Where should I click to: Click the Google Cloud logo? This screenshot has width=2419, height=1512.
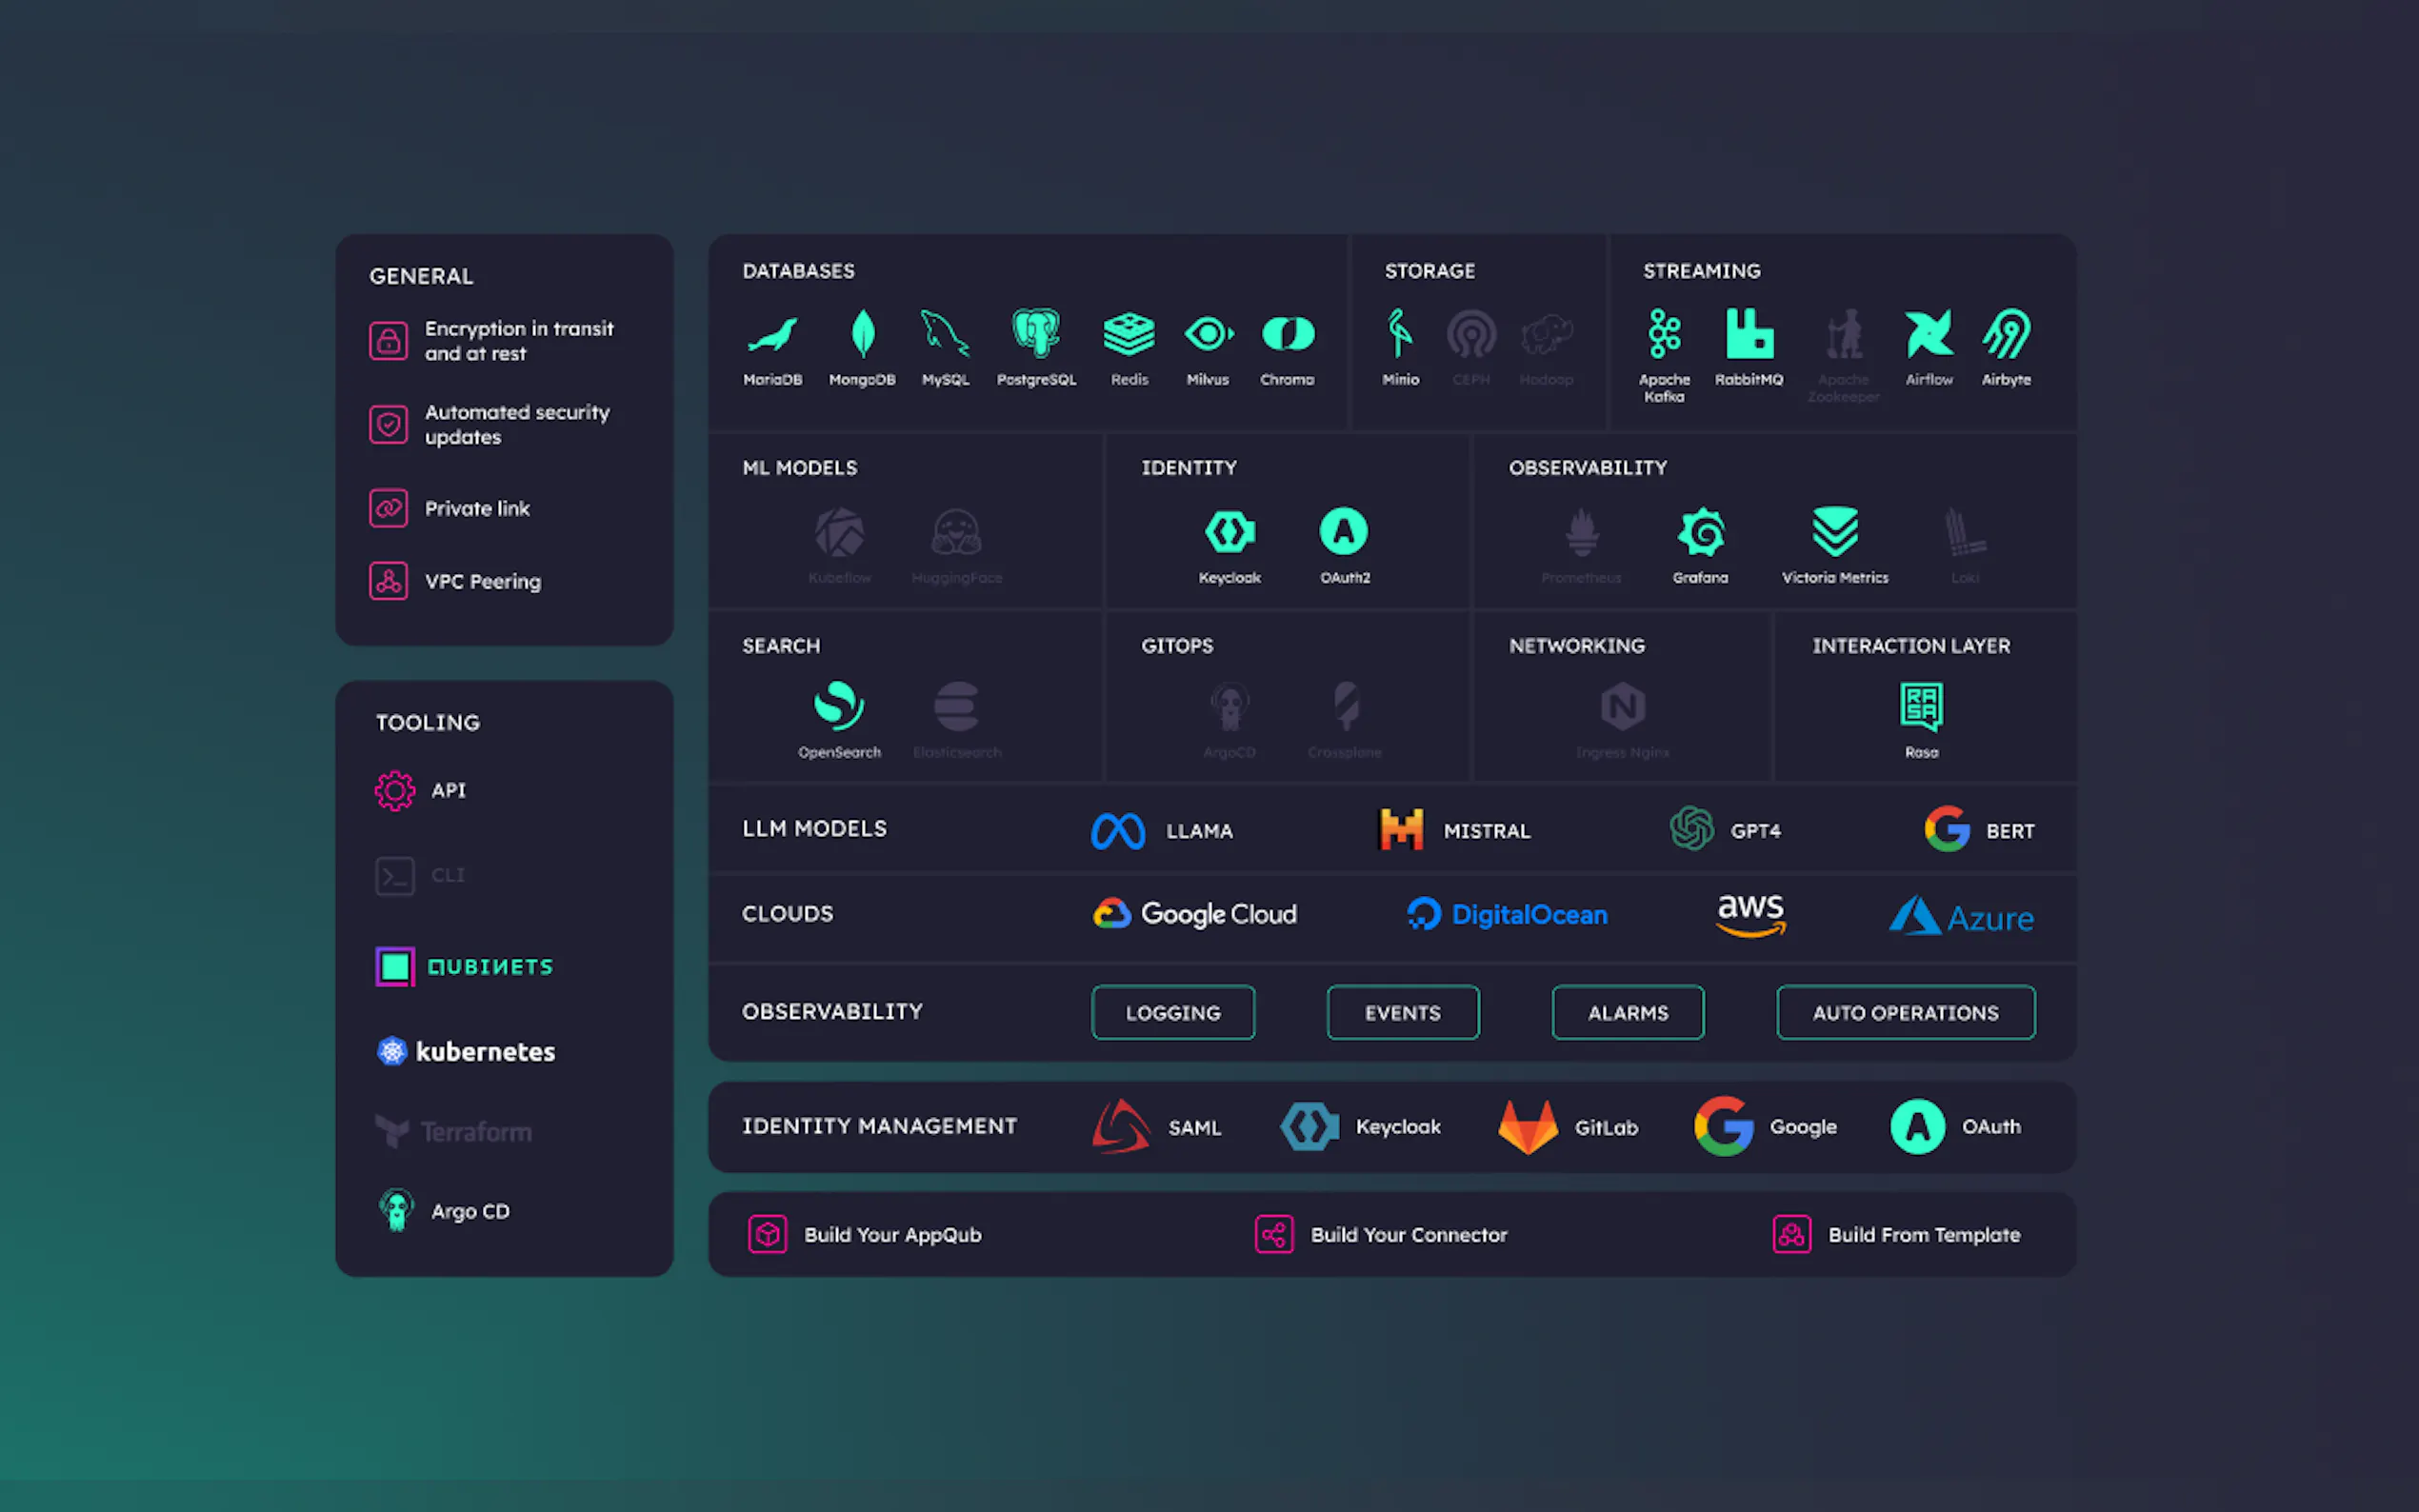pos(1195,914)
